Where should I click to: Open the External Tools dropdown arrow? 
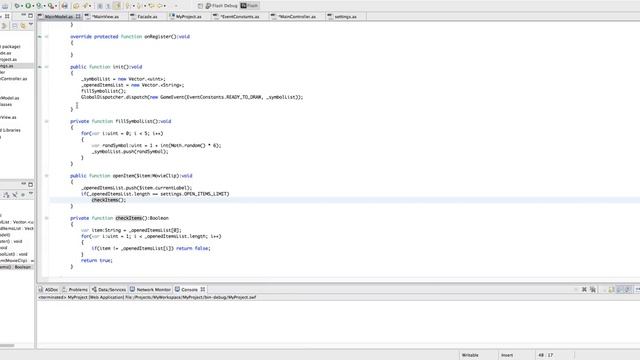(x=56, y=6)
